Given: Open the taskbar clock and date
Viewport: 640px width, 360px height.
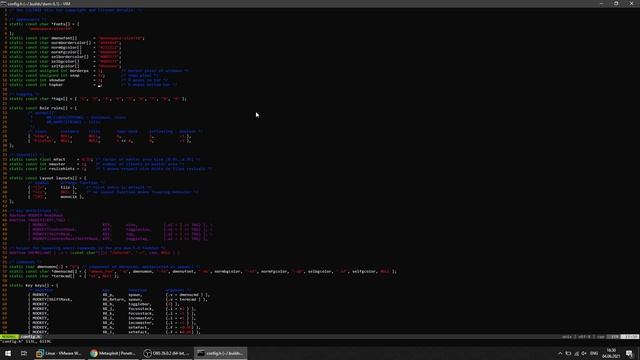Looking at the screenshot, I should coord(611,353).
